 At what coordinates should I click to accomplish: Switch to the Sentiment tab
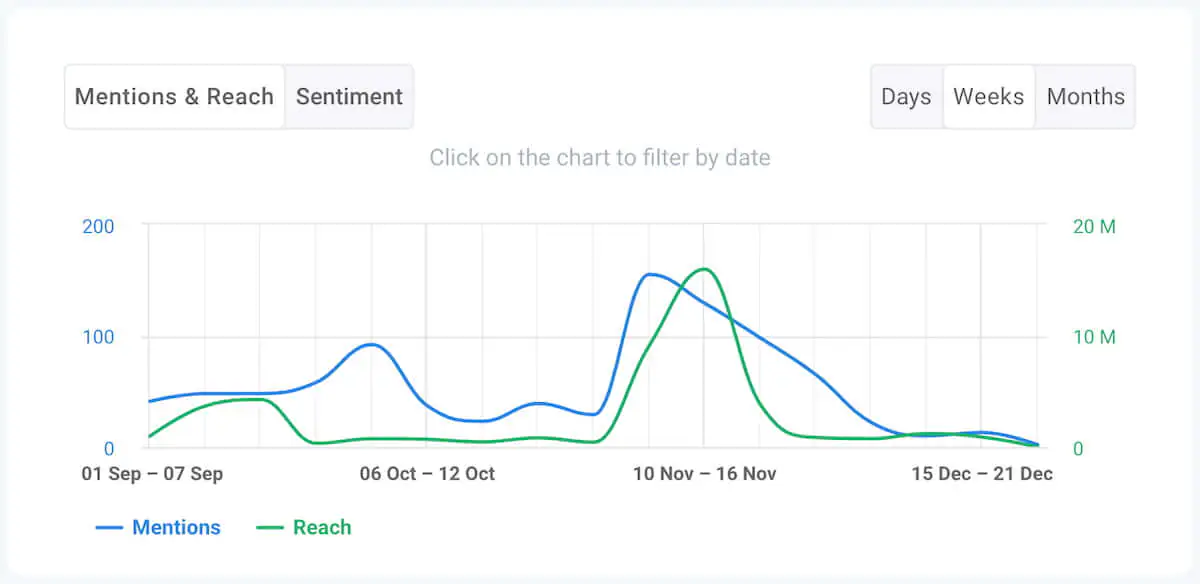click(x=349, y=96)
